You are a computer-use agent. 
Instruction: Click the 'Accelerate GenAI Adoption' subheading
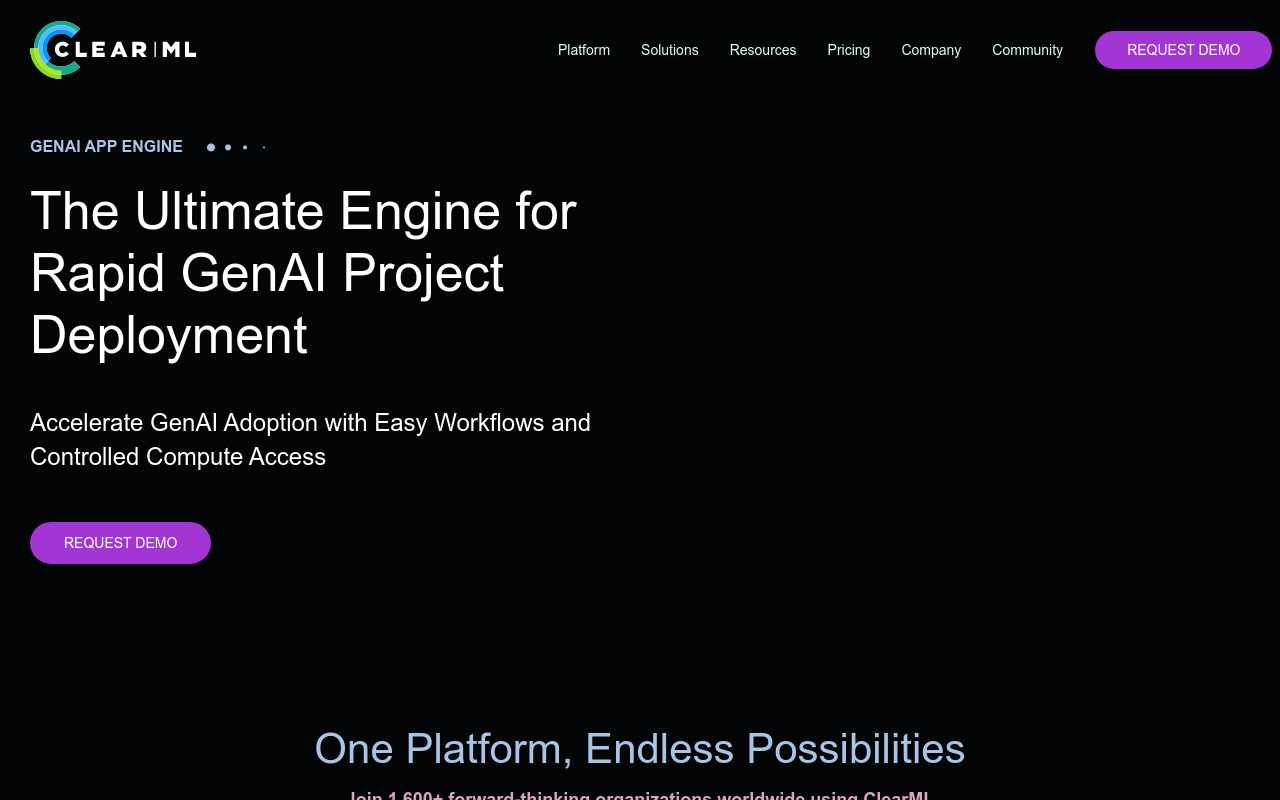(310, 439)
